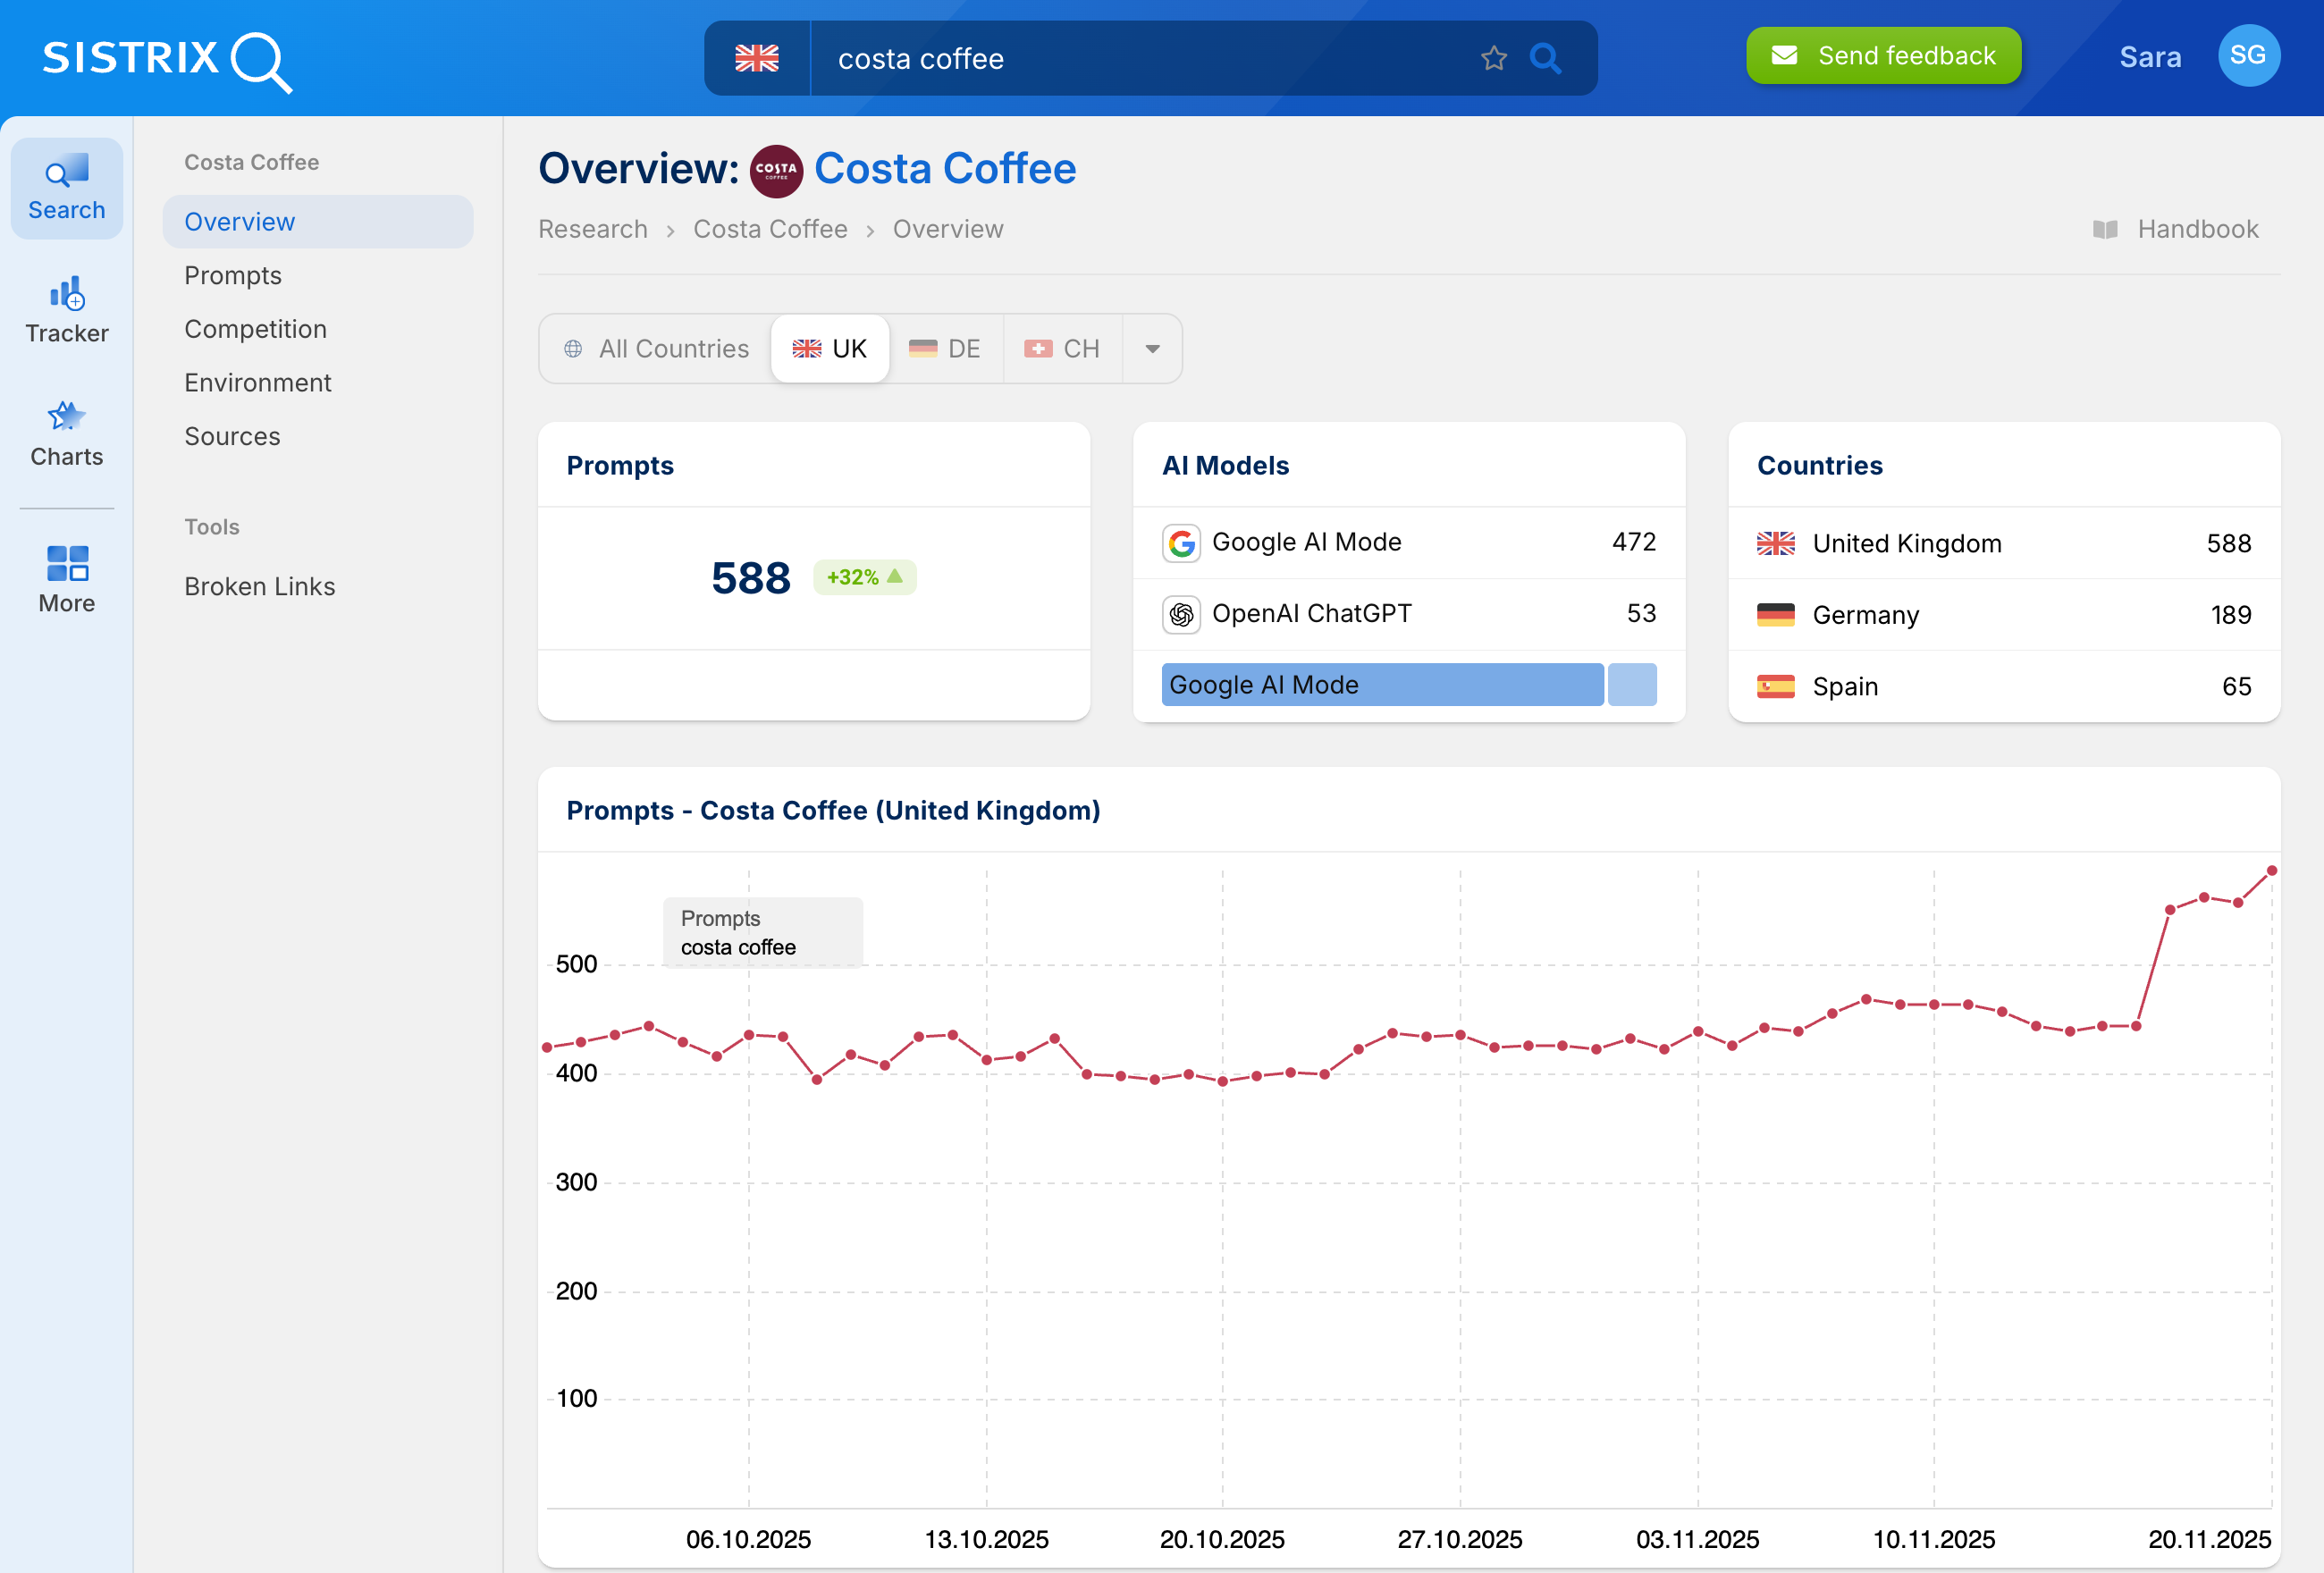Viewport: 2324px width, 1573px height.
Task: Enable the CH country filter
Action: pos(1063,348)
